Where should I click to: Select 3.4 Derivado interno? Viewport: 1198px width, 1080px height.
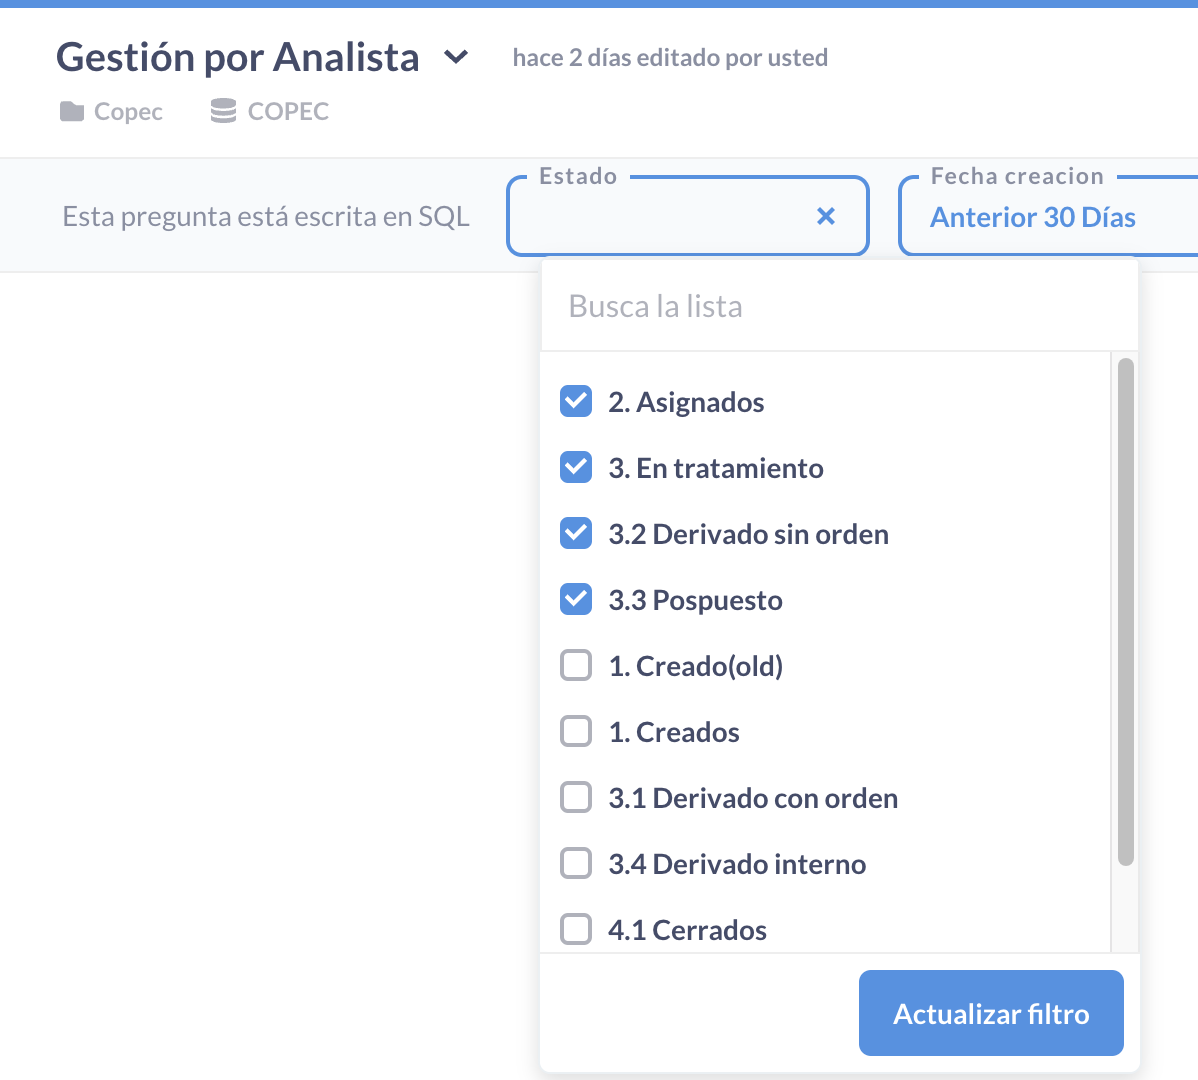[576, 863]
